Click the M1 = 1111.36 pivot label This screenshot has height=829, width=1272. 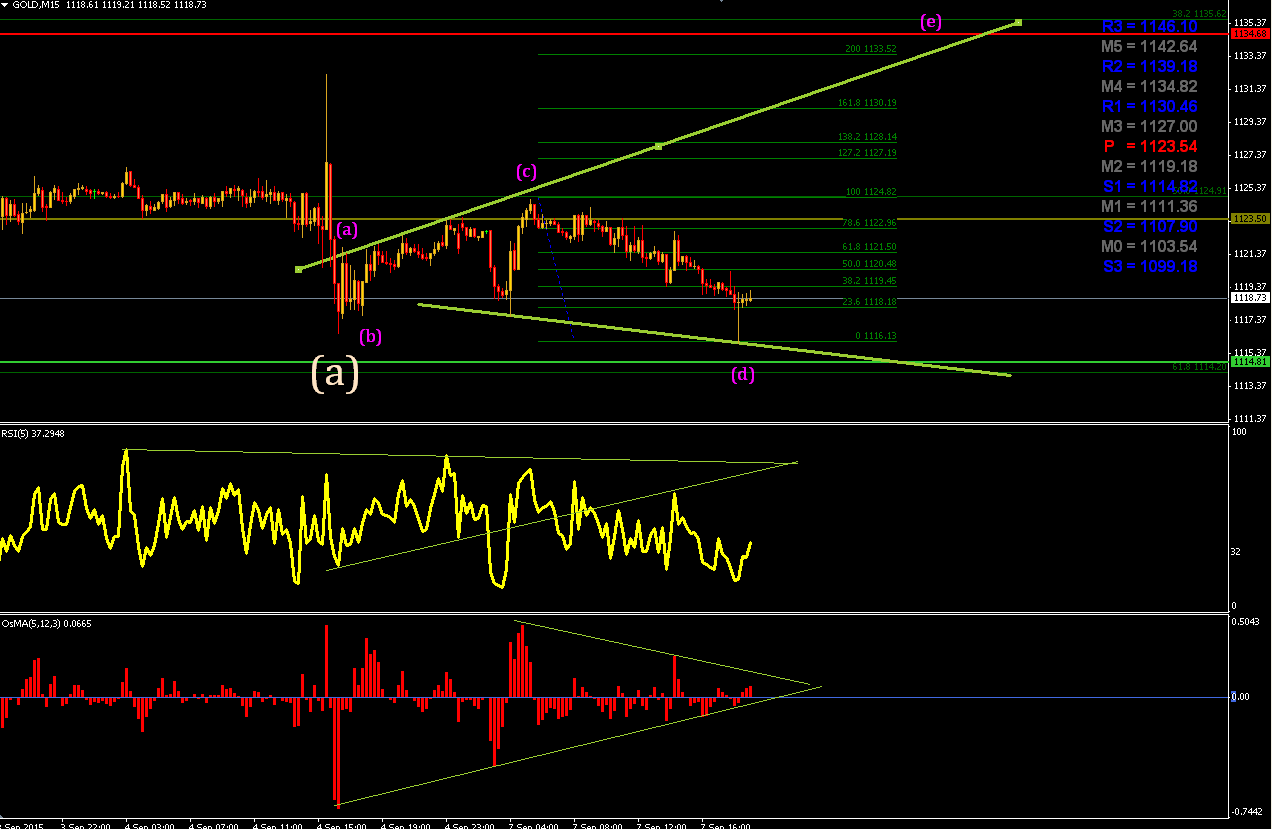(1147, 206)
